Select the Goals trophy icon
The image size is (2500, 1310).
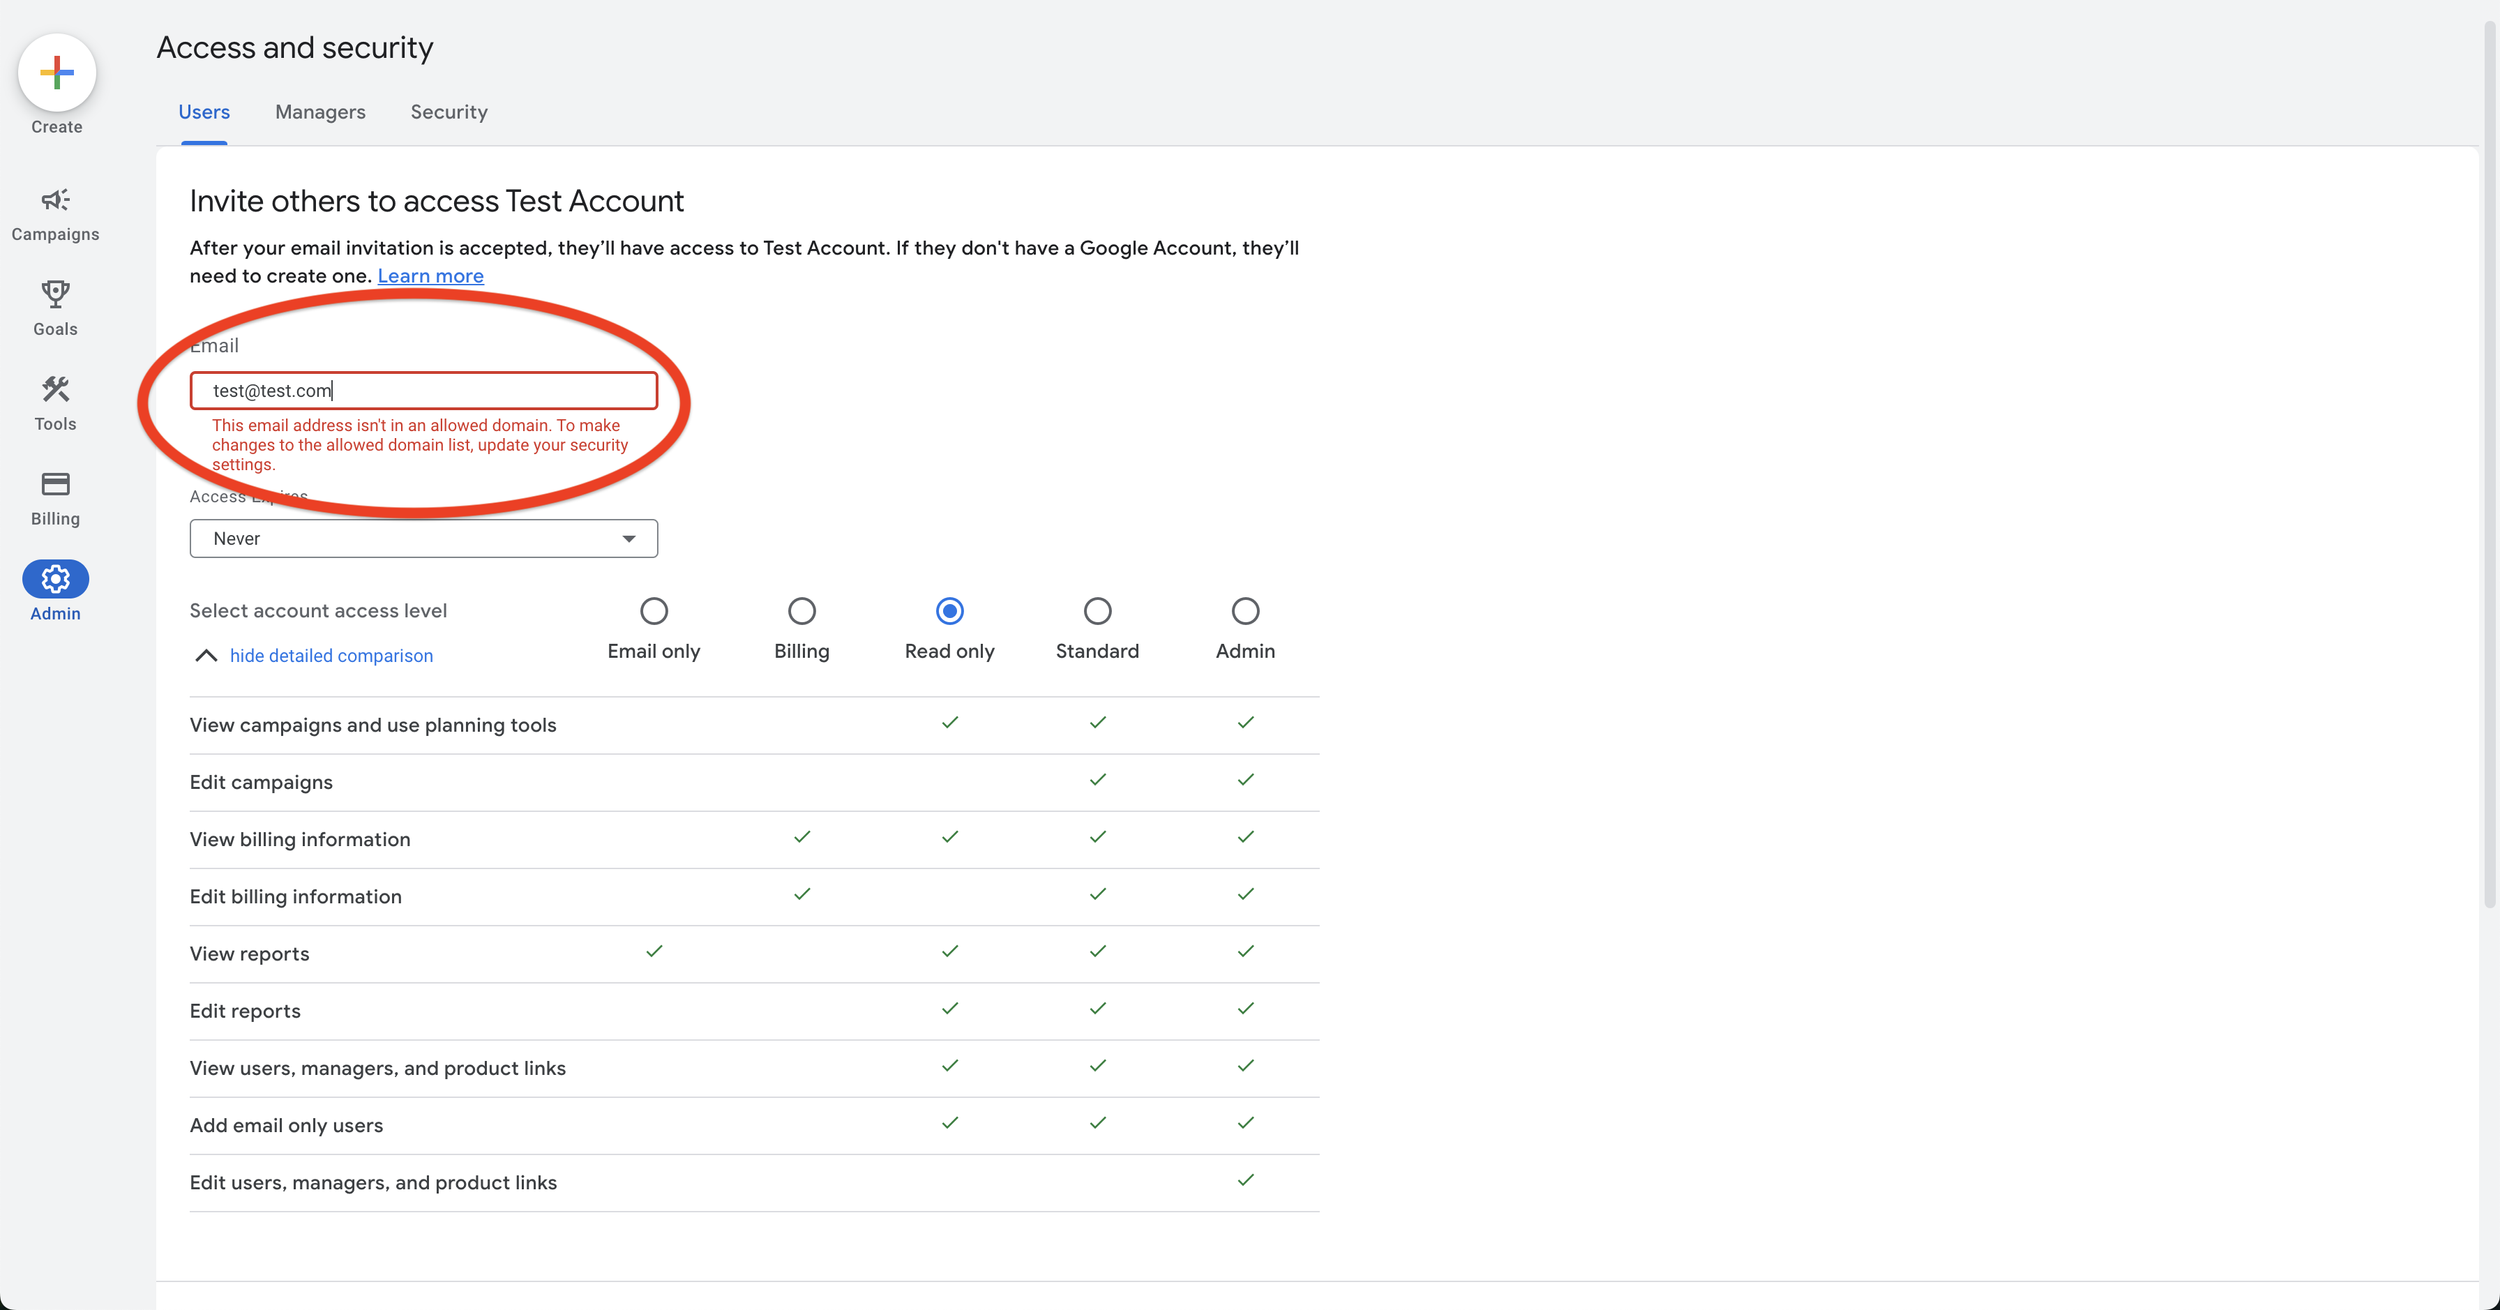click(x=55, y=294)
